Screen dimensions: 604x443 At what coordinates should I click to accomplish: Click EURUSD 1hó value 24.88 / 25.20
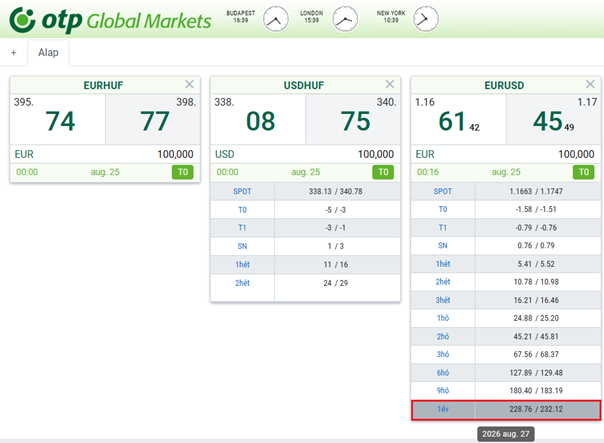click(x=536, y=318)
